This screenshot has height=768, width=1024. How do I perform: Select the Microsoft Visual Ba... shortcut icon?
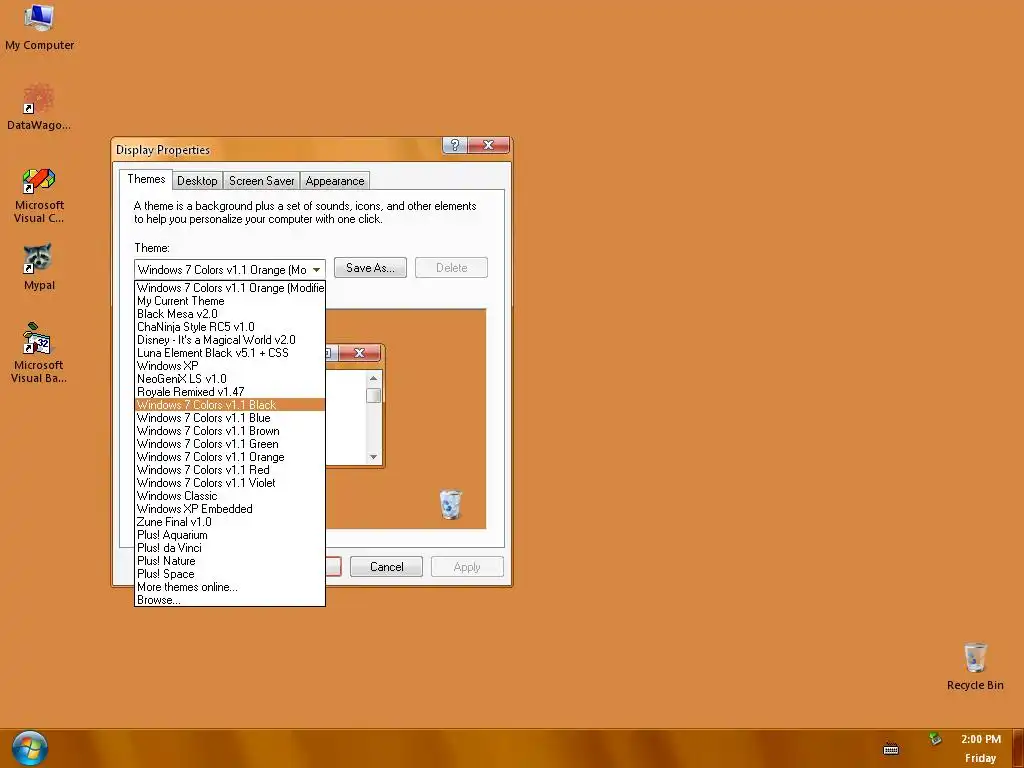tap(39, 353)
